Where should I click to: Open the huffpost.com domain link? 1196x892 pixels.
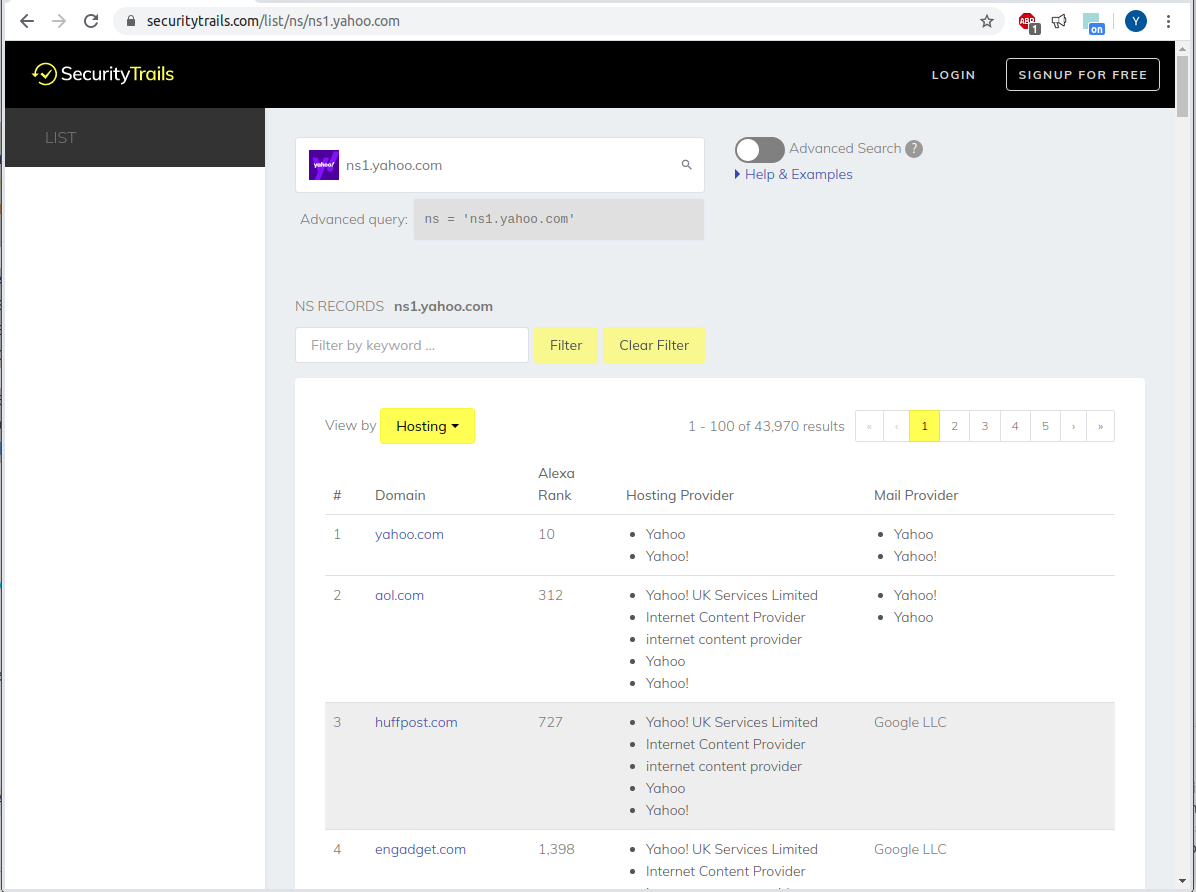coord(416,722)
